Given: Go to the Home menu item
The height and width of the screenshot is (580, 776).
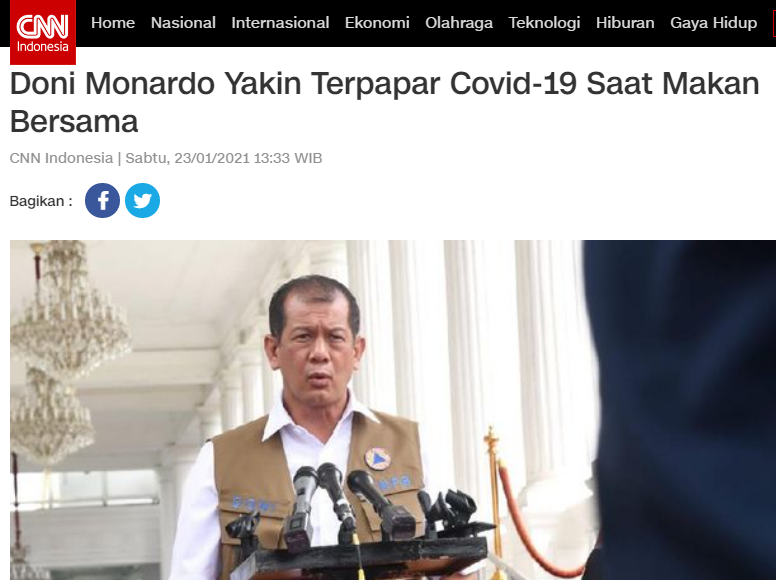Looking at the screenshot, I should point(113,23).
